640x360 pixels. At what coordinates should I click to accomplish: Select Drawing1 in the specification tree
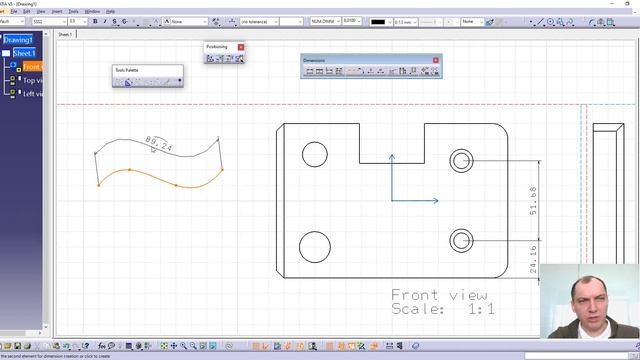coord(18,40)
